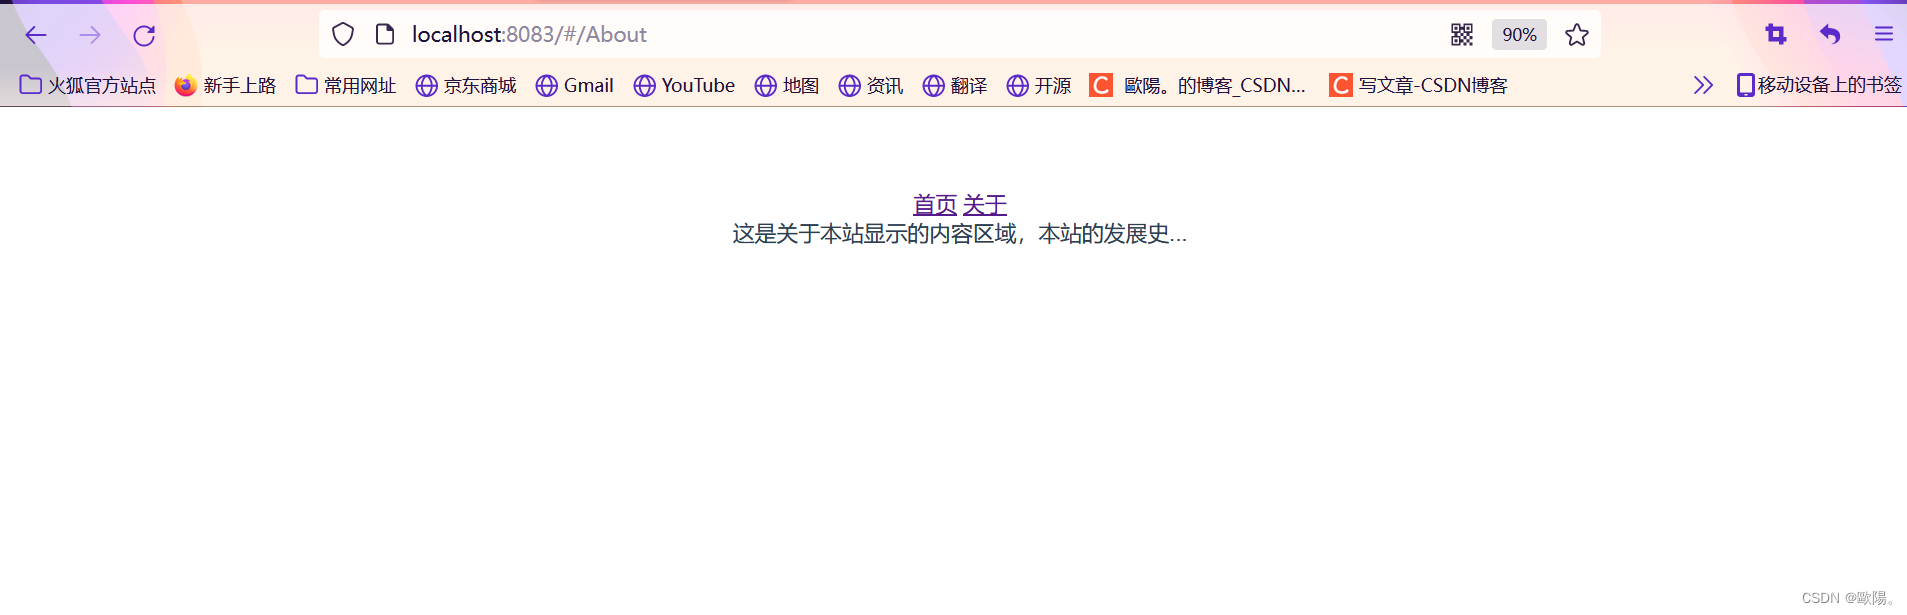This screenshot has height=615, width=1907.
Task: Open the 地图 bookmark
Action: [787, 85]
